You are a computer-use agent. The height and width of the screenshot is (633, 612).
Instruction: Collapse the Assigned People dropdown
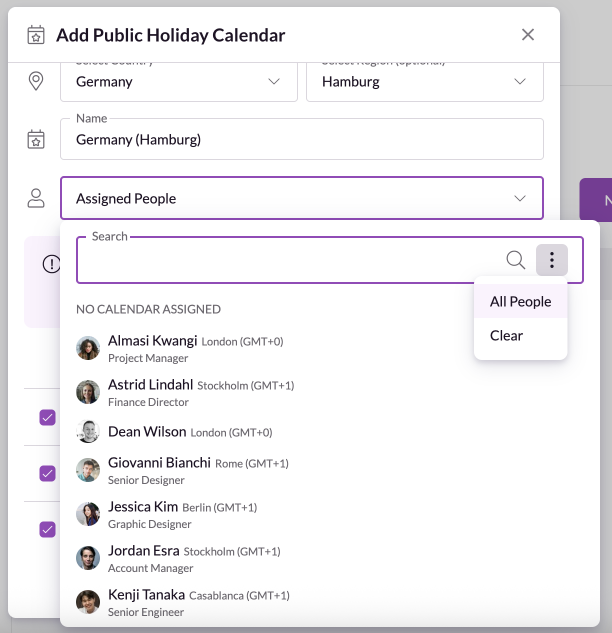tap(519, 198)
